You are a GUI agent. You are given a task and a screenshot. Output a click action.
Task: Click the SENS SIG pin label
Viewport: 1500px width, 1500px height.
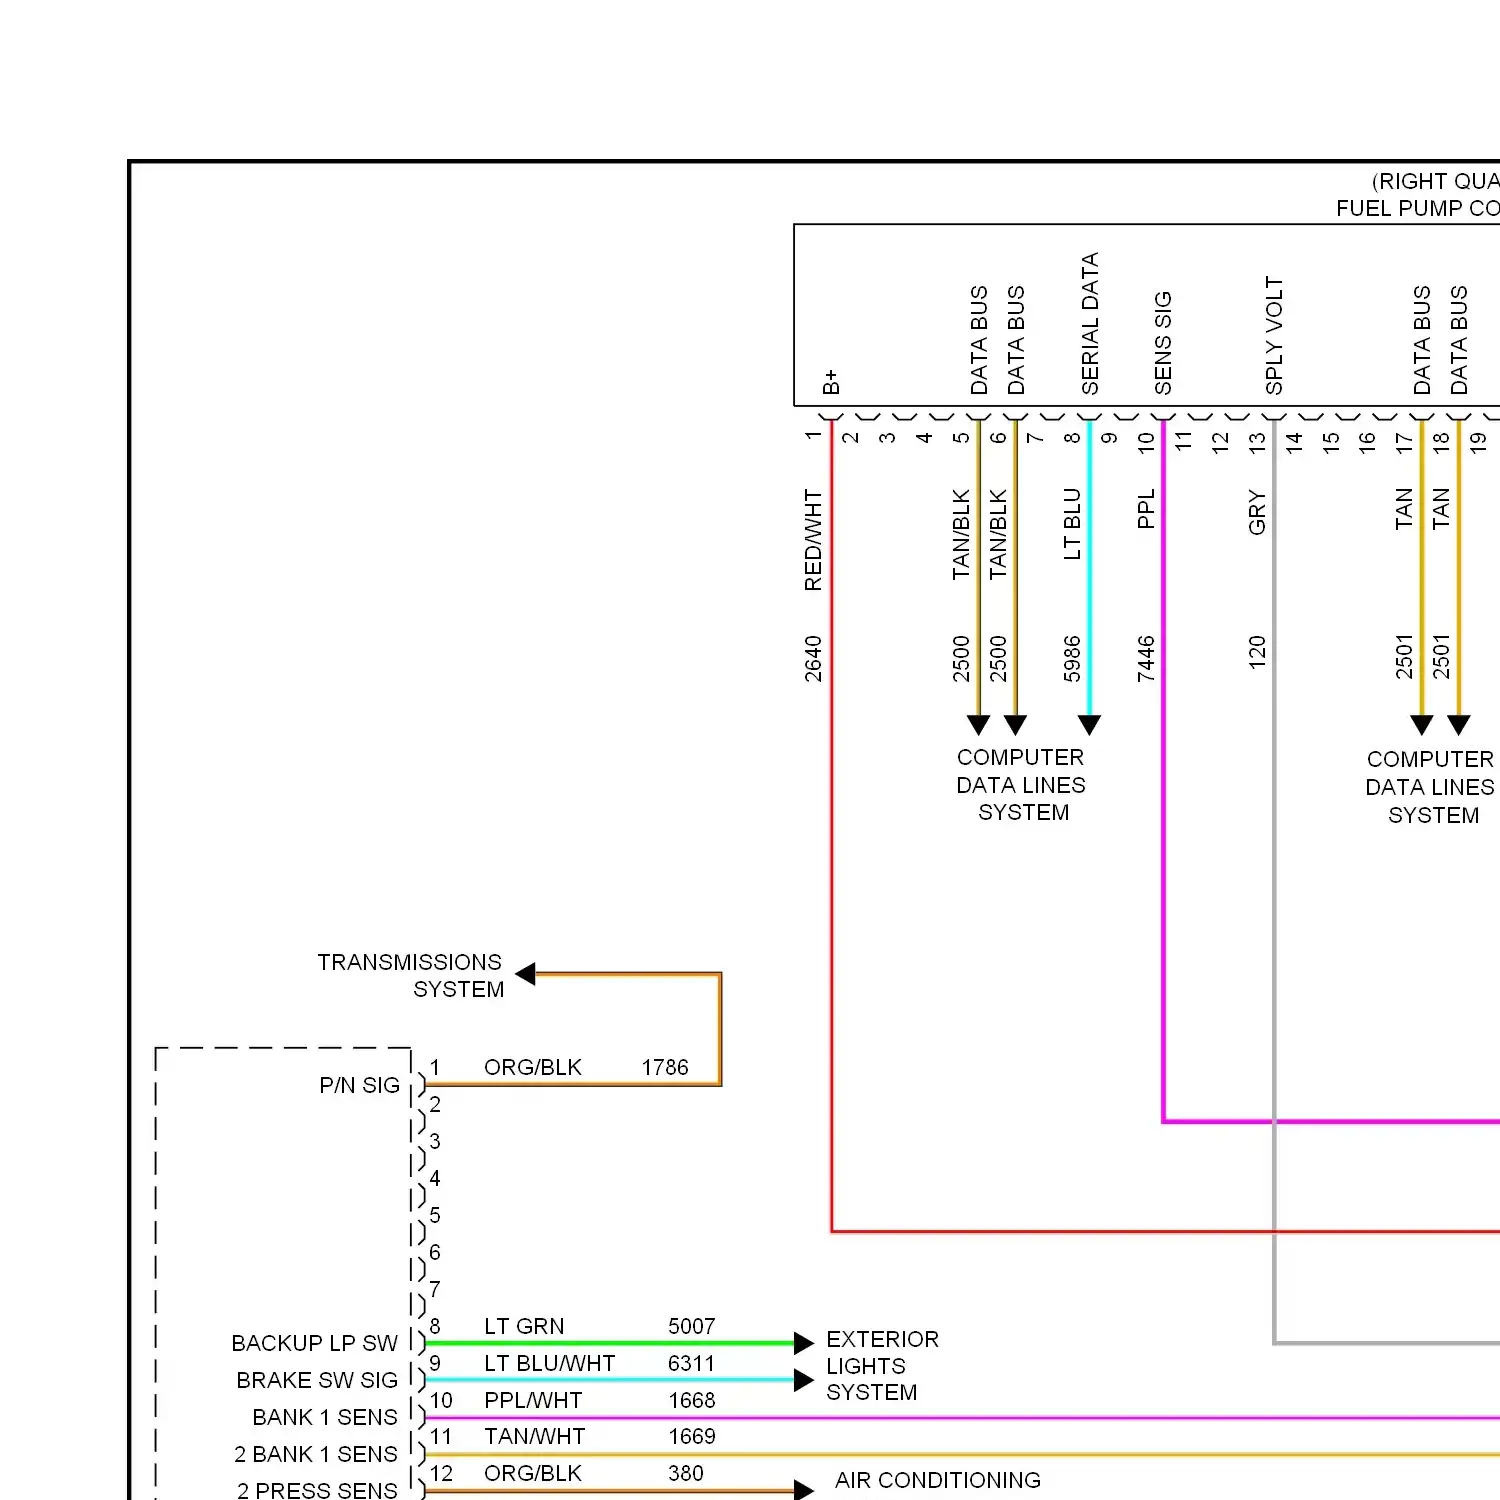(1163, 343)
